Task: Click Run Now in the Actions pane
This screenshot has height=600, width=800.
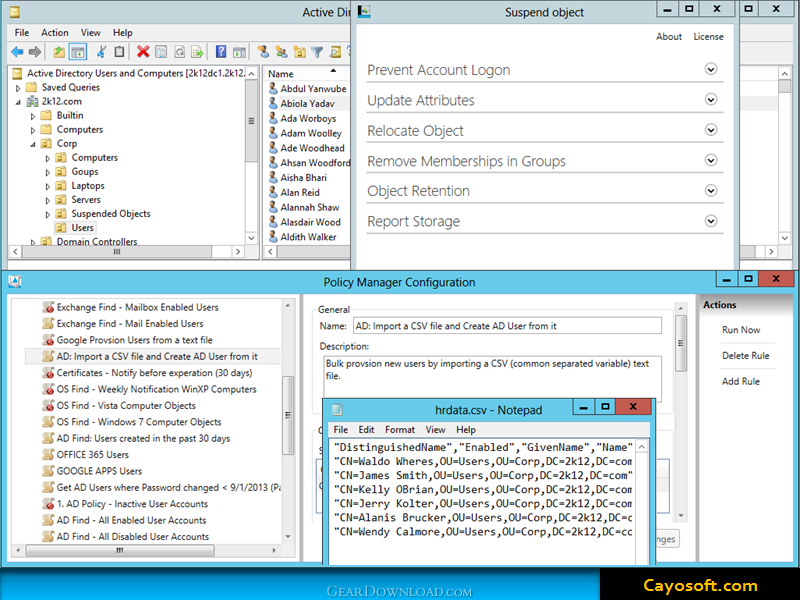Action: tap(741, 330)
